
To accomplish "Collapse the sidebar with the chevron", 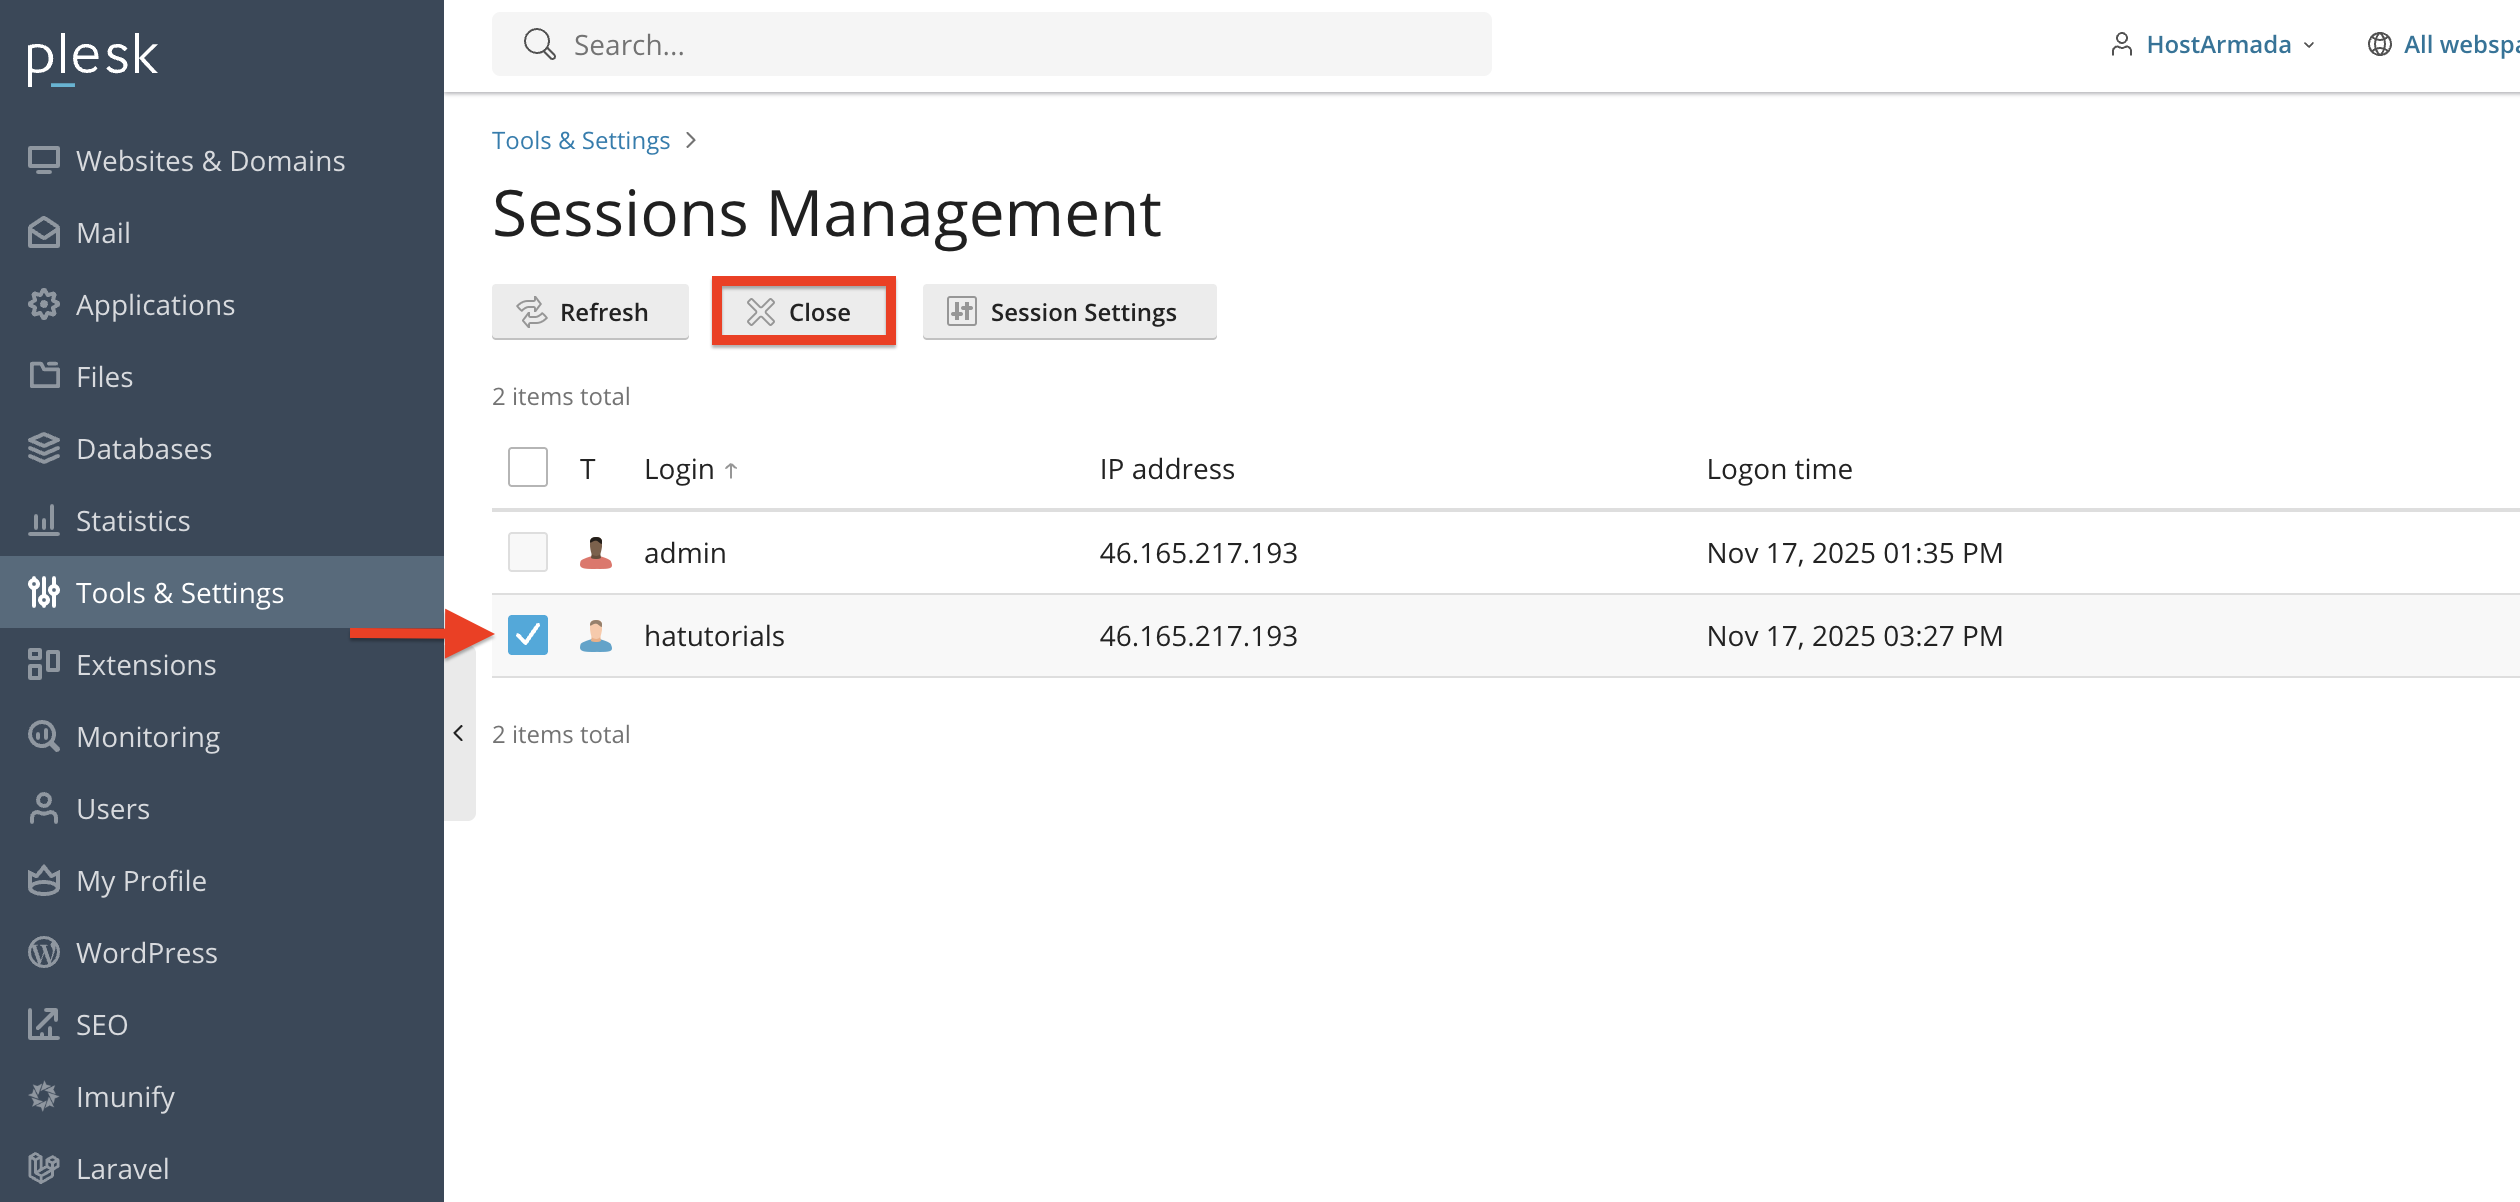I will pos(459,733).
